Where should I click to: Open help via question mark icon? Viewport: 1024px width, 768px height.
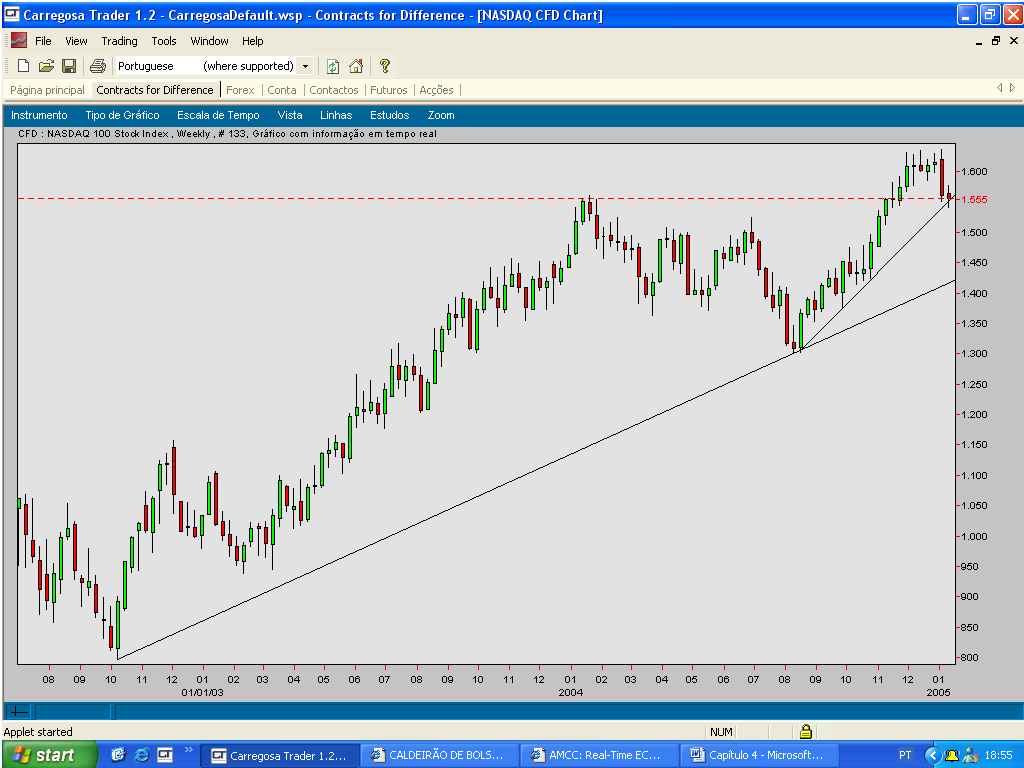pos(383,65)
